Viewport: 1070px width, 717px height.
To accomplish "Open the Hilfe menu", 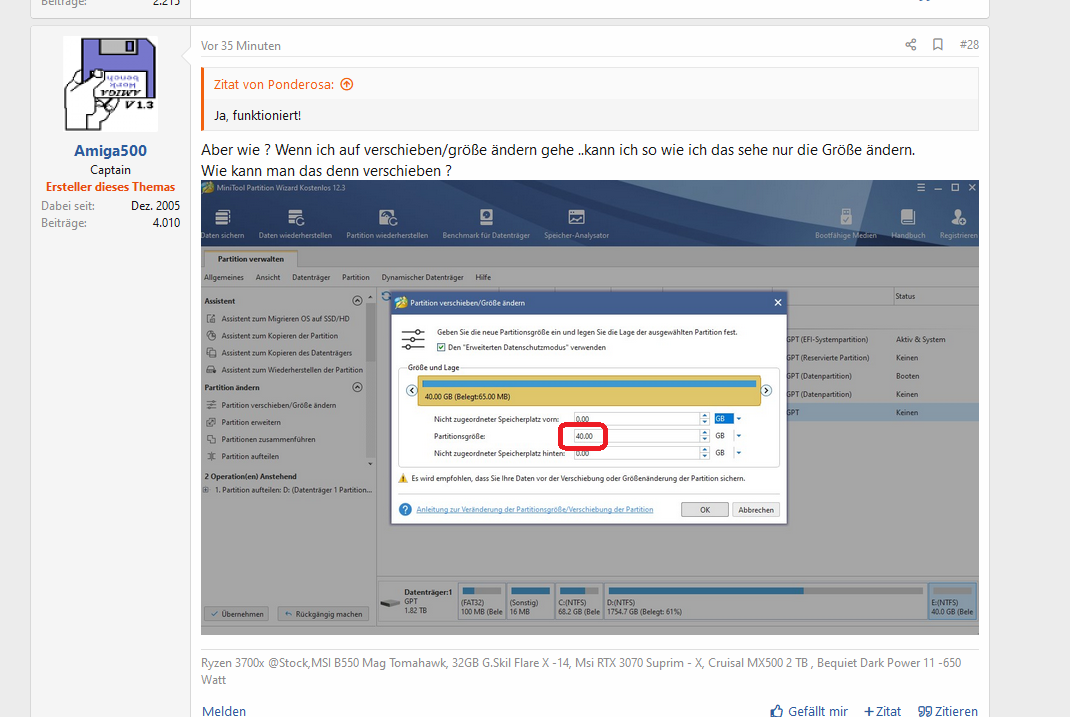I will pyautogui.click(x=483, y=278).
